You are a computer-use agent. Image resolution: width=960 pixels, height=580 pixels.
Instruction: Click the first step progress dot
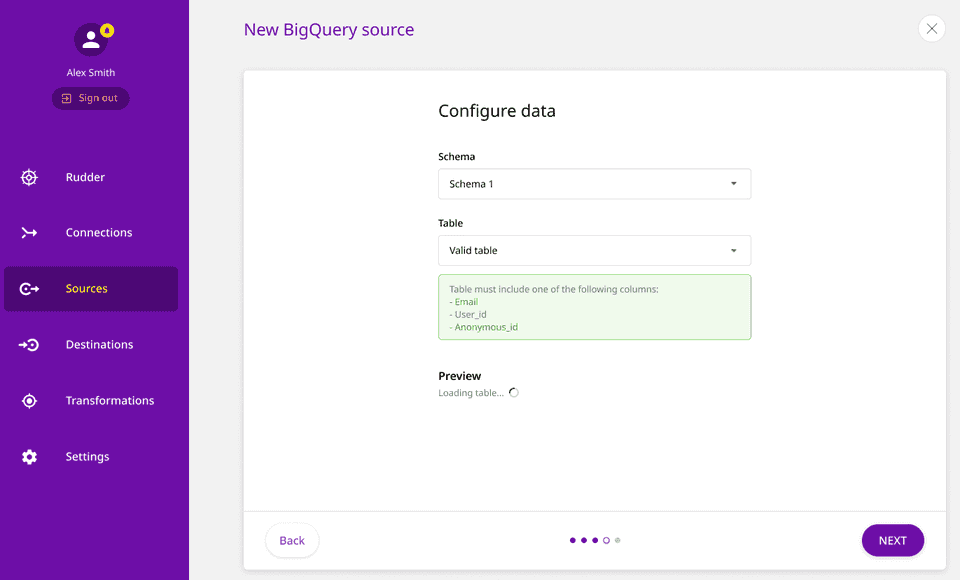click(572, 540)
